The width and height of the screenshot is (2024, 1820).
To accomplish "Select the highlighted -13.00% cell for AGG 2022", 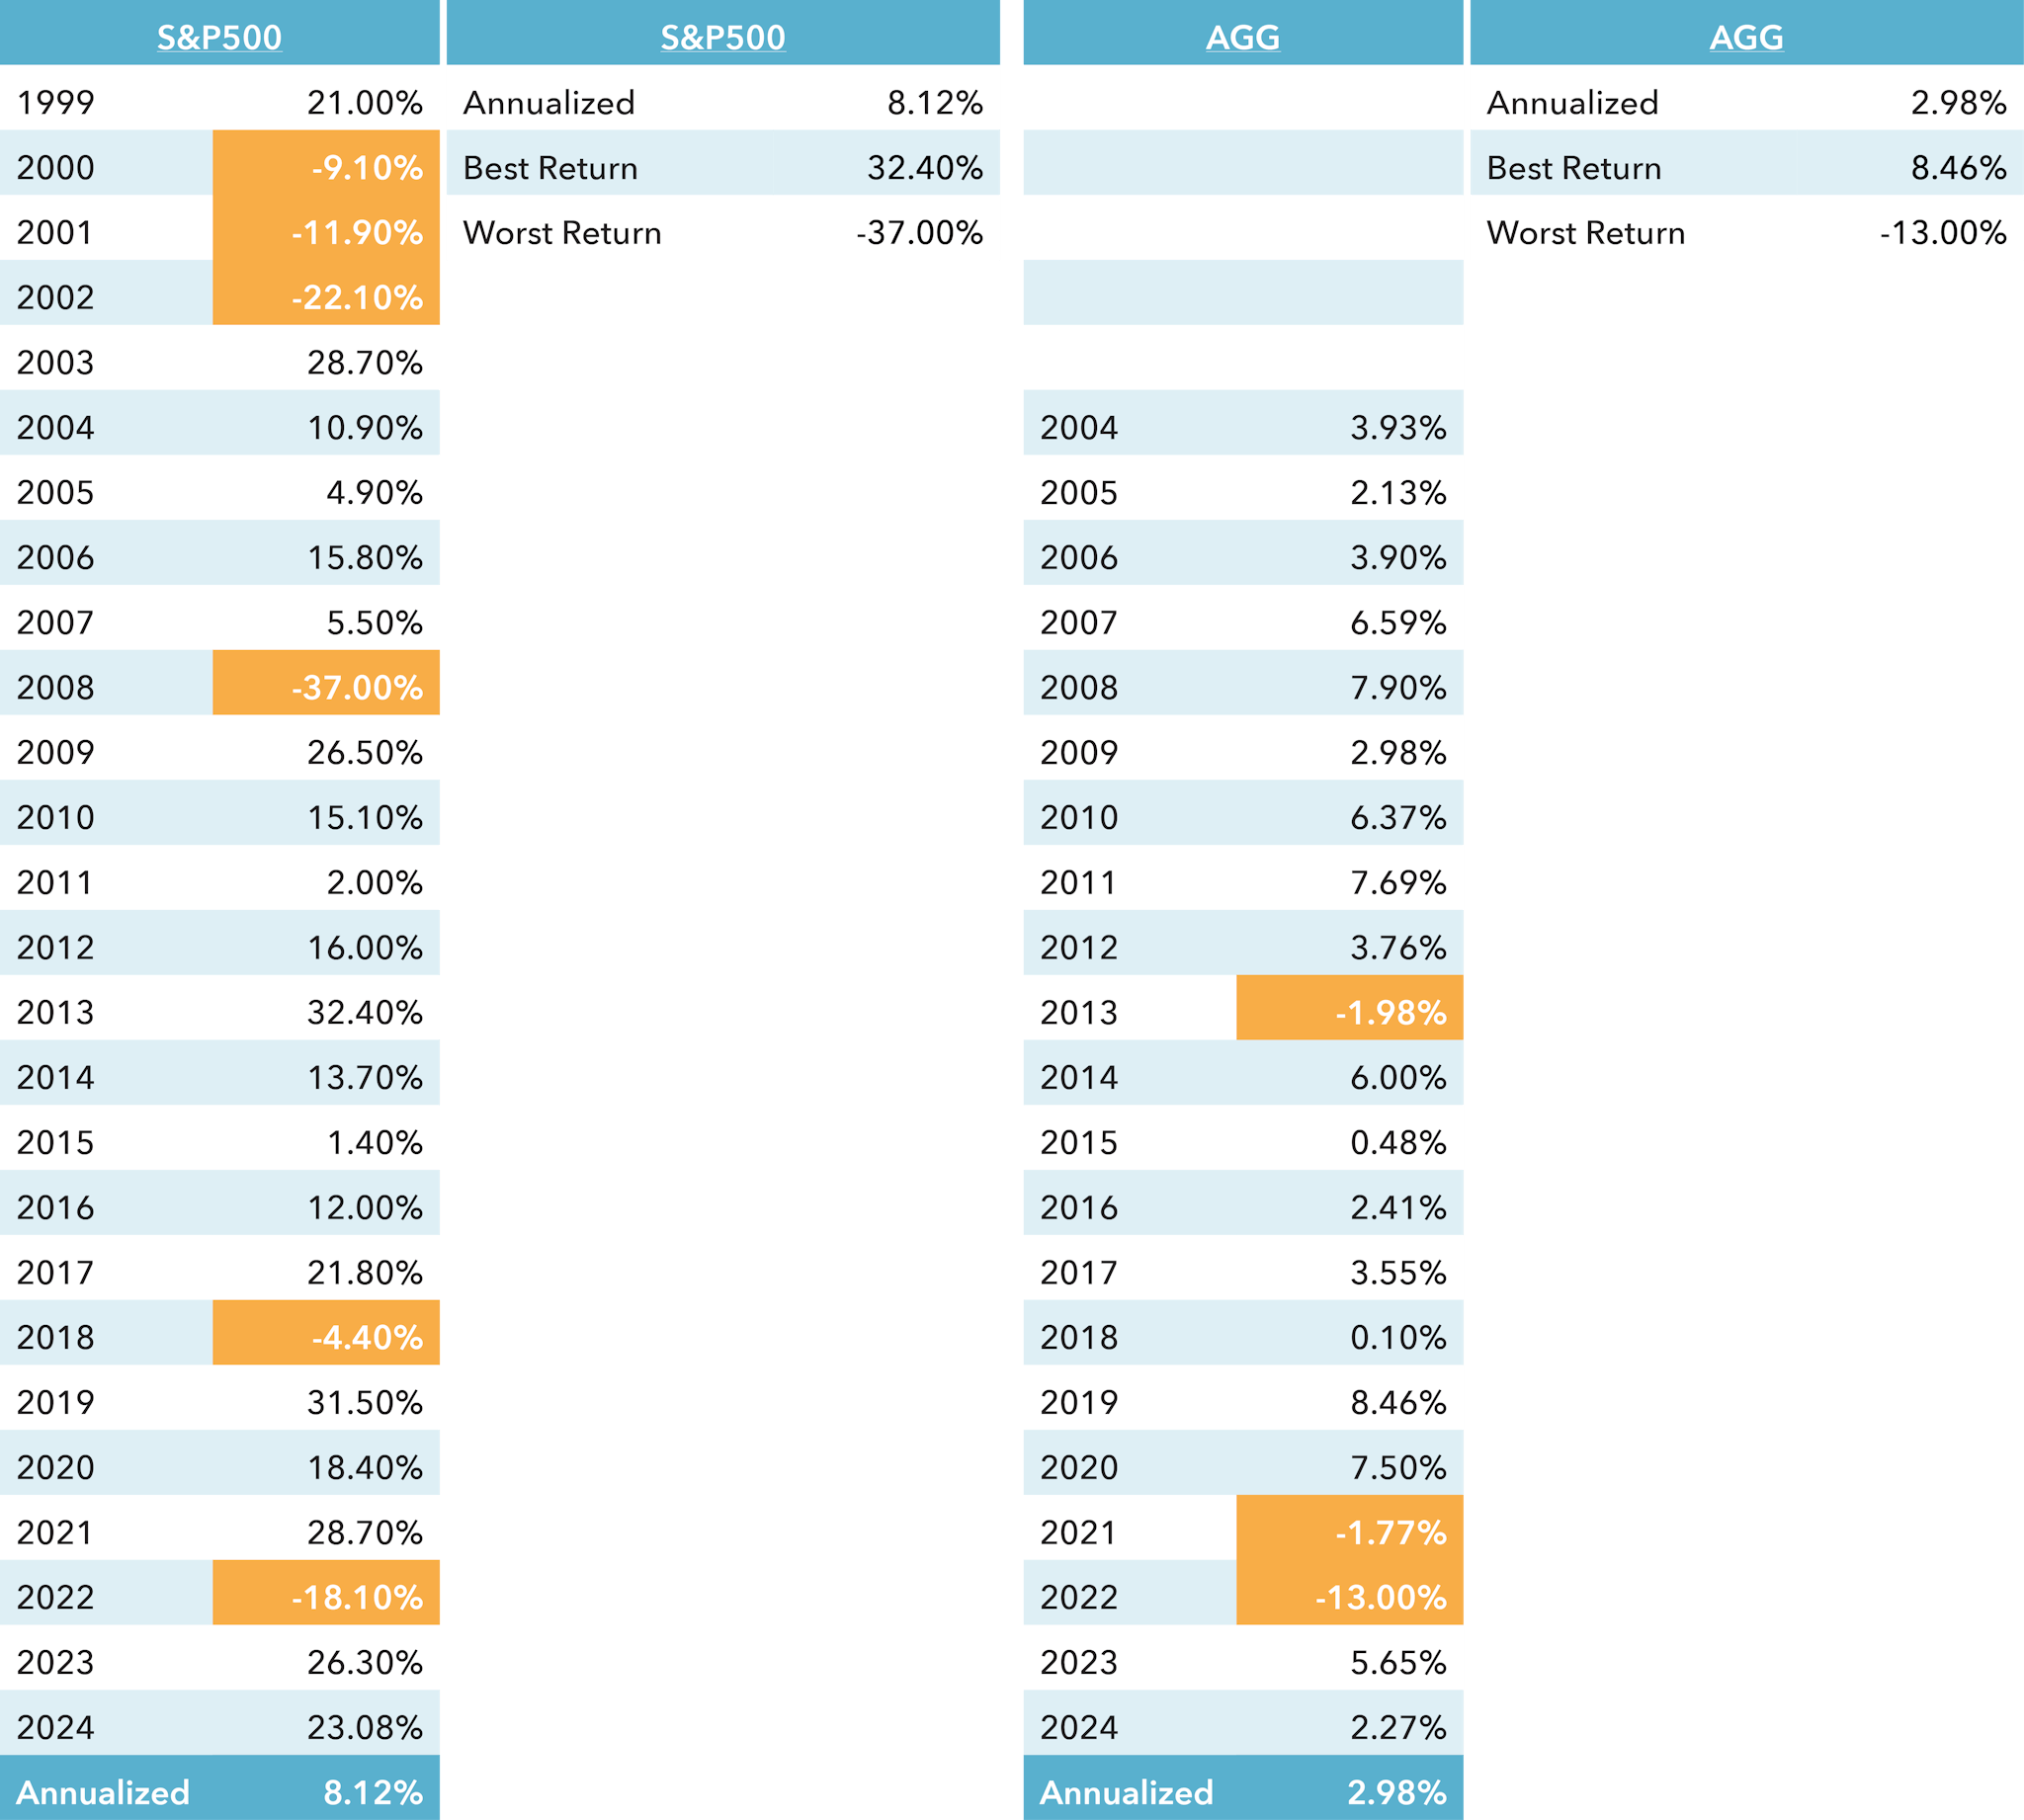I will (x=1350, y=1592).
